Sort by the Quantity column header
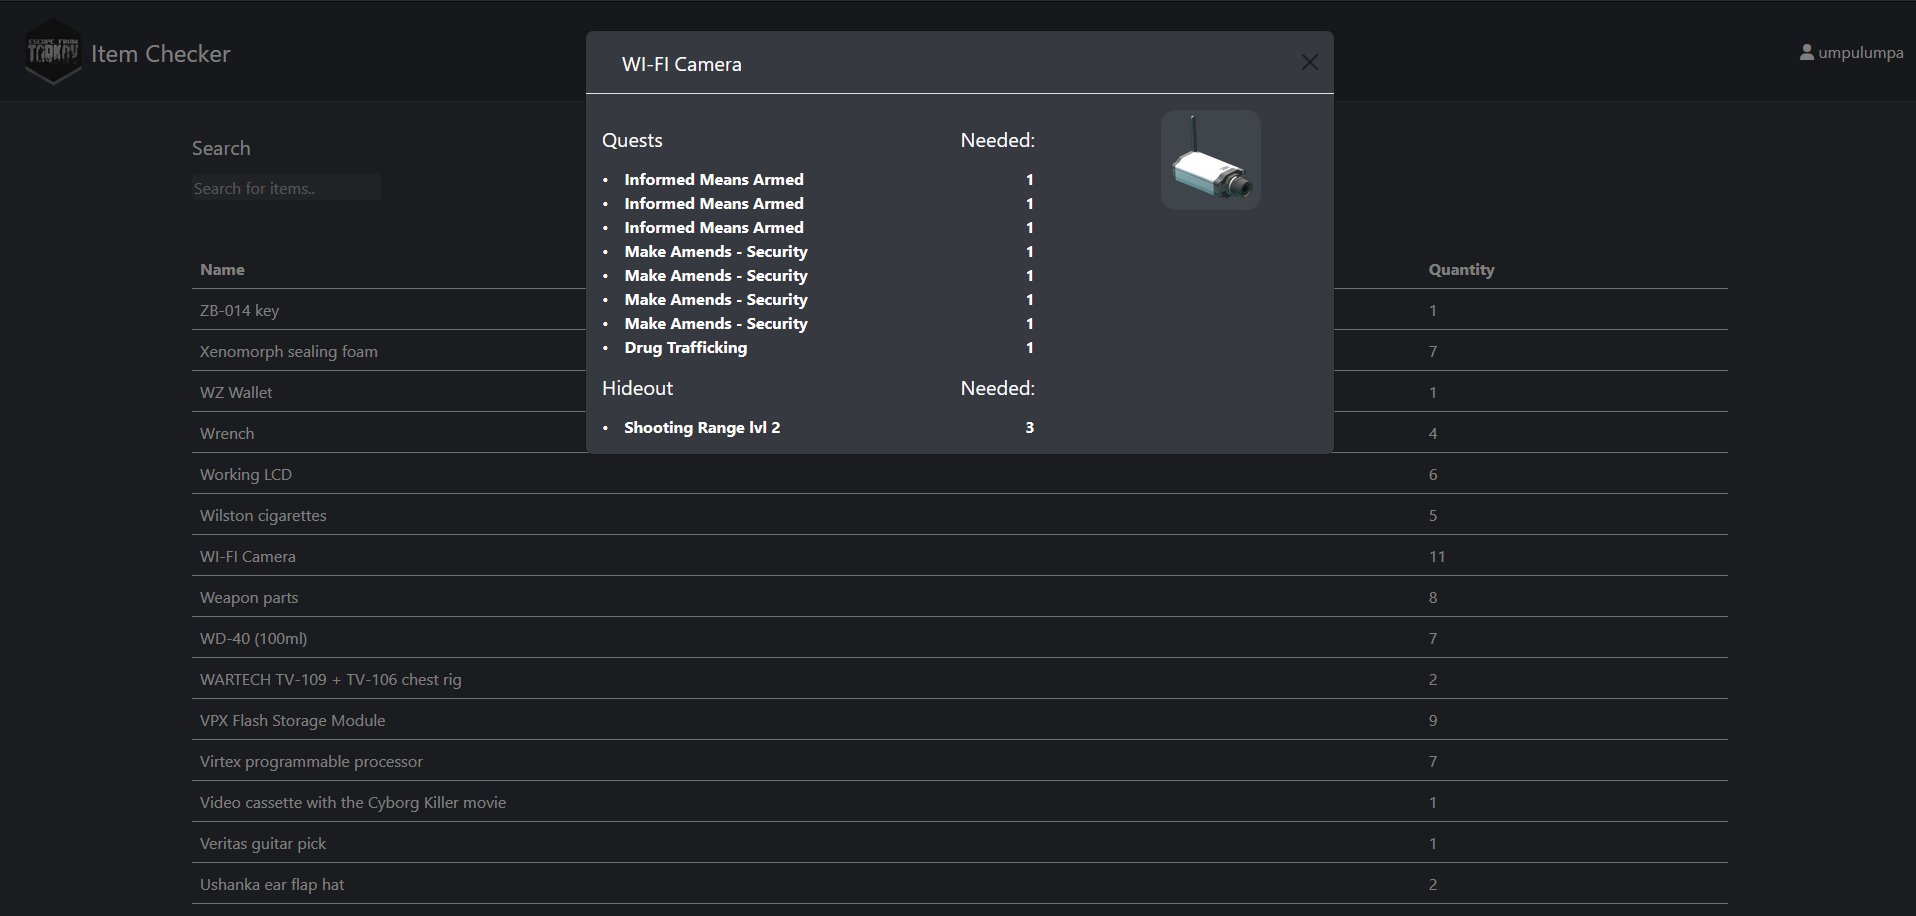This screenshot has width=1916, height=916. [x=1460, y=270]
